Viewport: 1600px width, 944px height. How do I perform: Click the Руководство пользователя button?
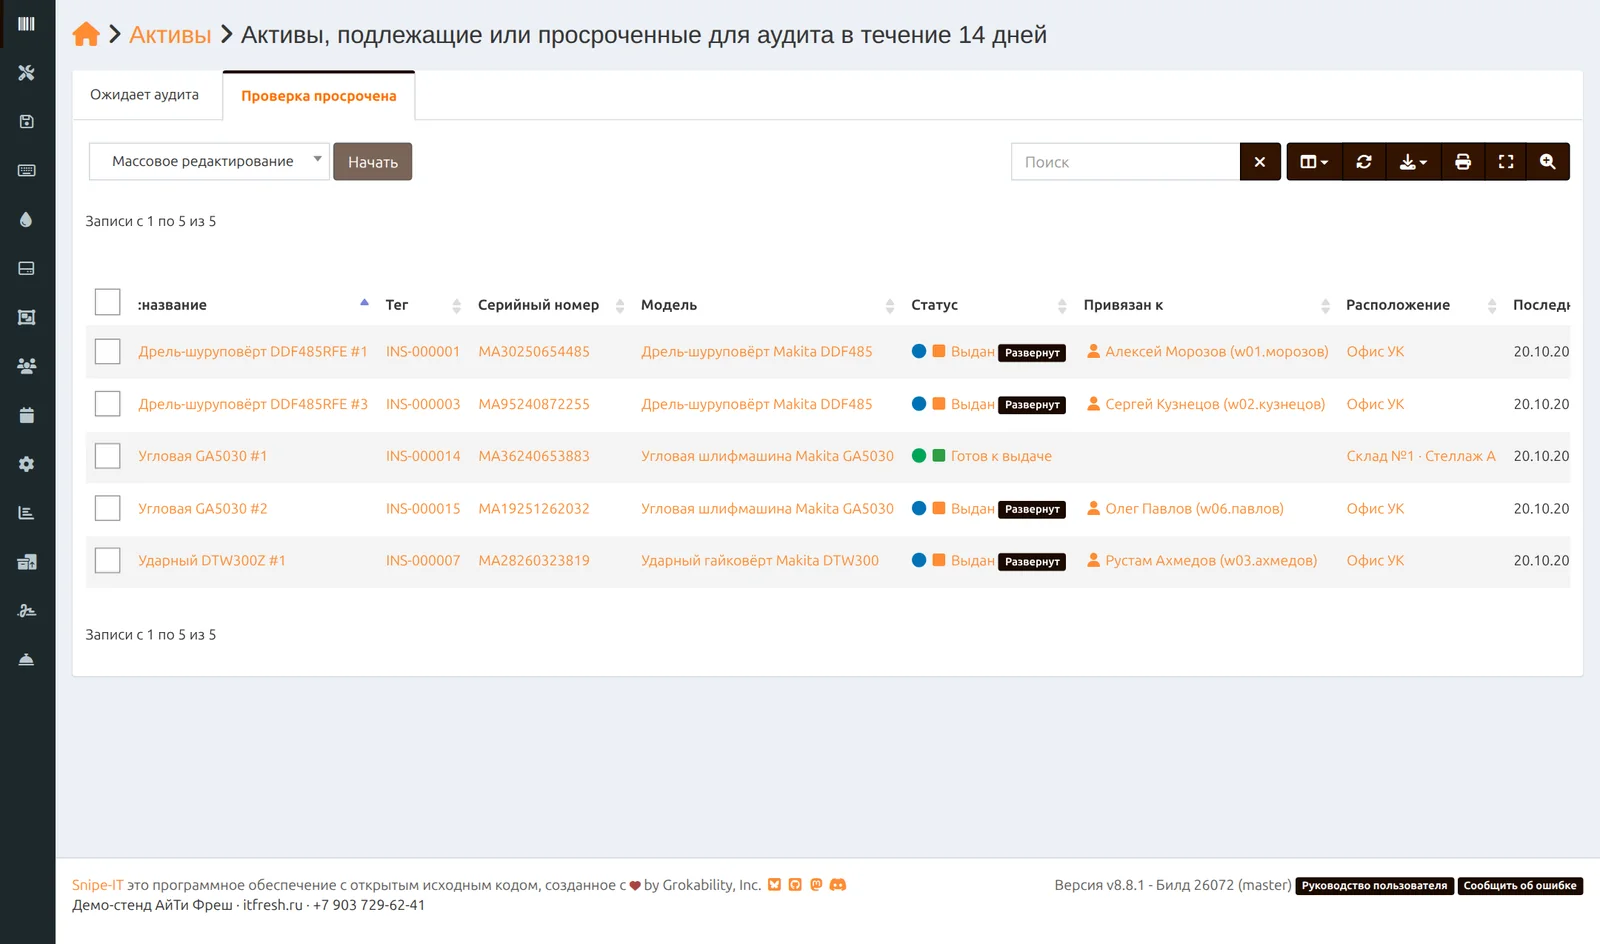click(x=1374, y=886)
